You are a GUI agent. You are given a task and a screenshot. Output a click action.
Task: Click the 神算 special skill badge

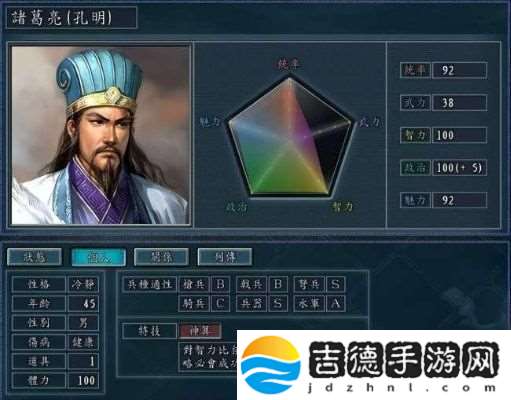coord(200,331)
